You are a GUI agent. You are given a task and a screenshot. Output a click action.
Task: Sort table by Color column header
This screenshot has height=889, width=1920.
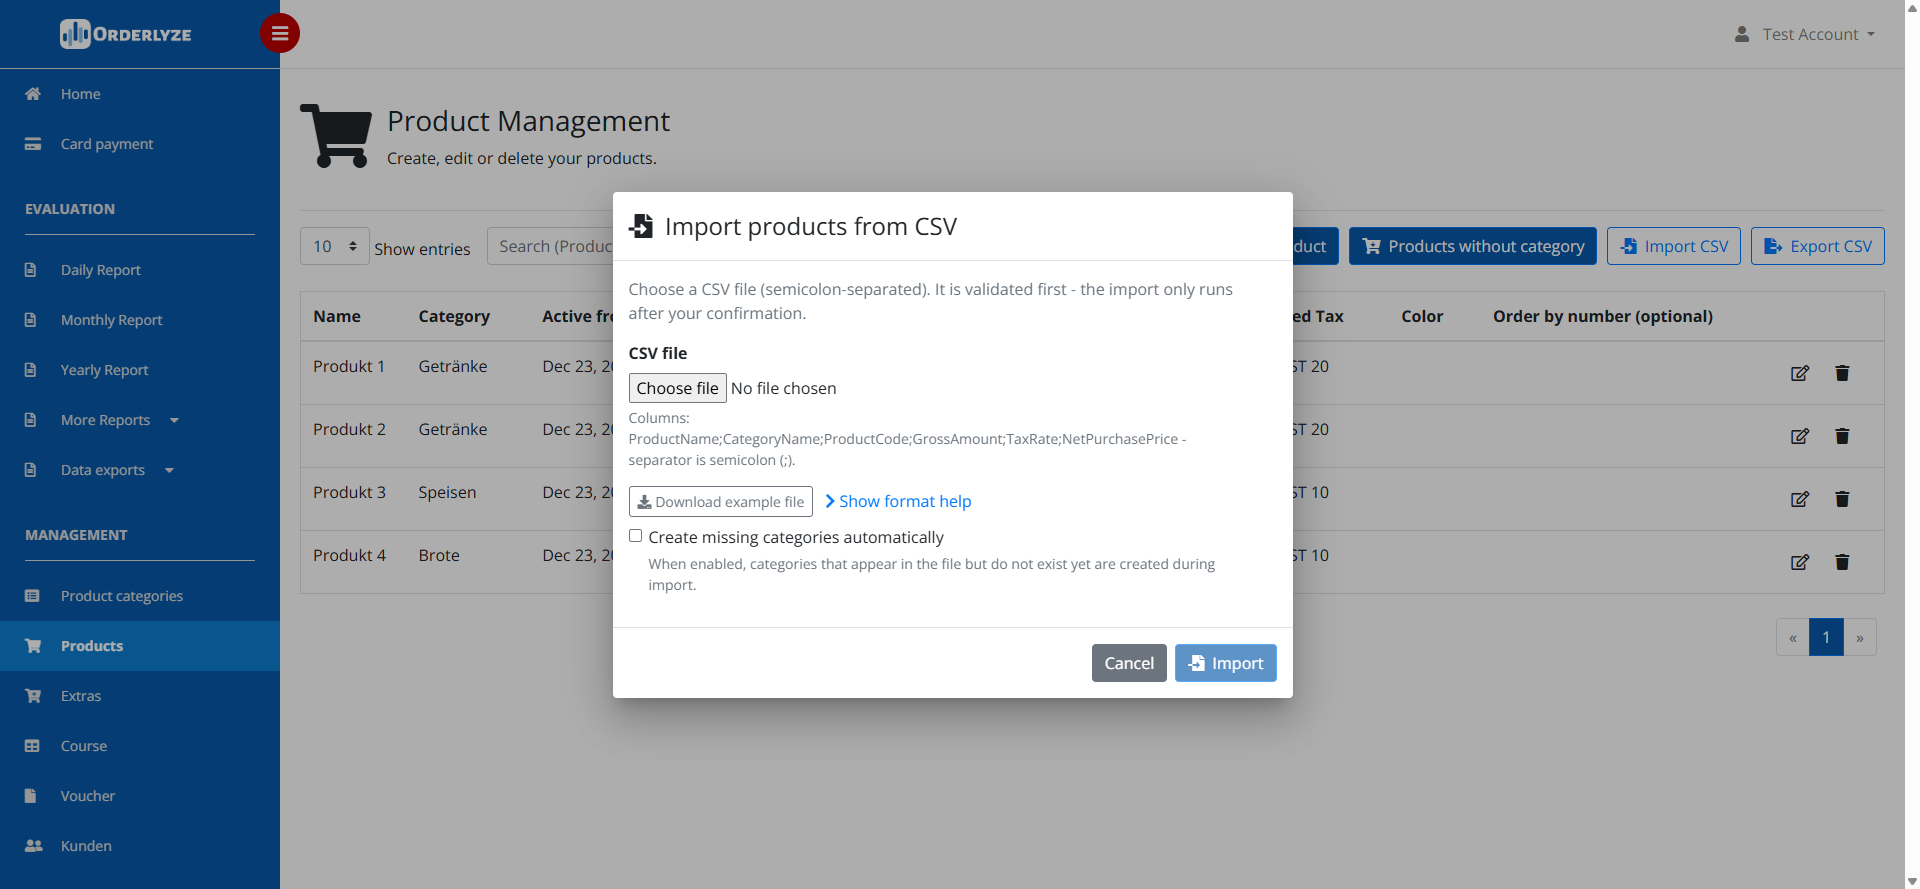point(1422,316)
